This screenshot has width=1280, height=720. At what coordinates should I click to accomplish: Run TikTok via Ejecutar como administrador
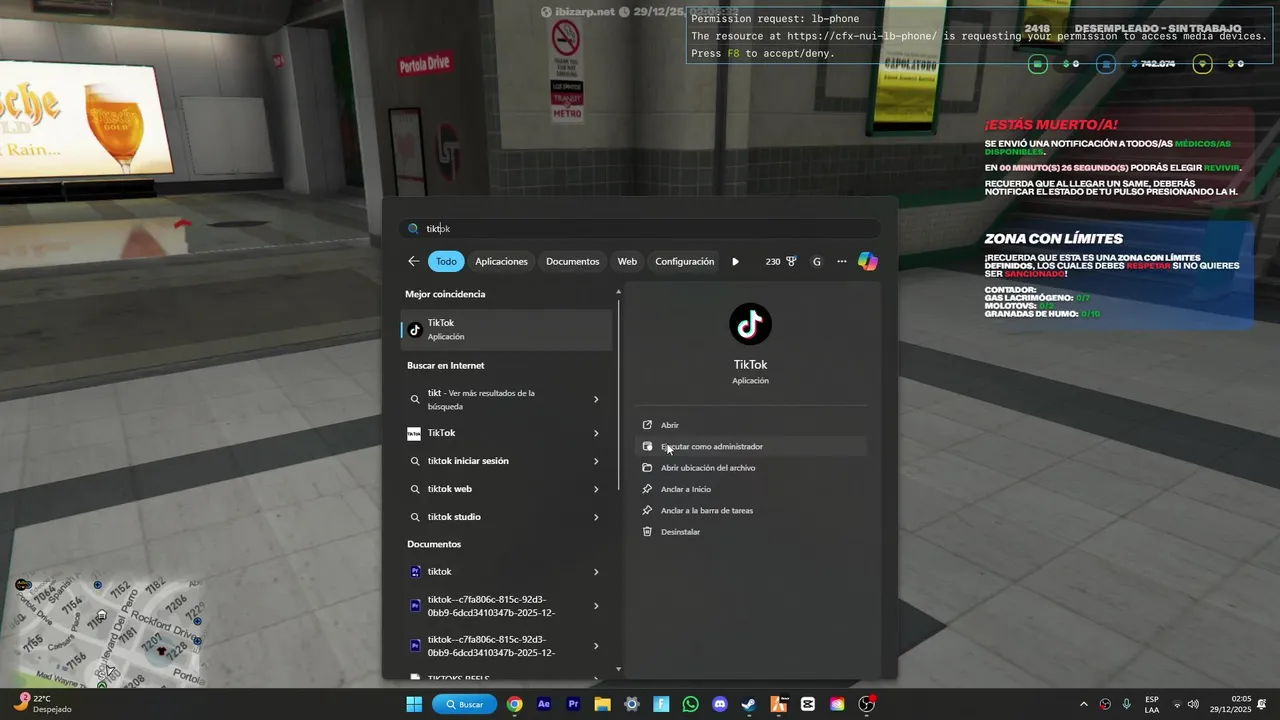click(x=750, y=446)
